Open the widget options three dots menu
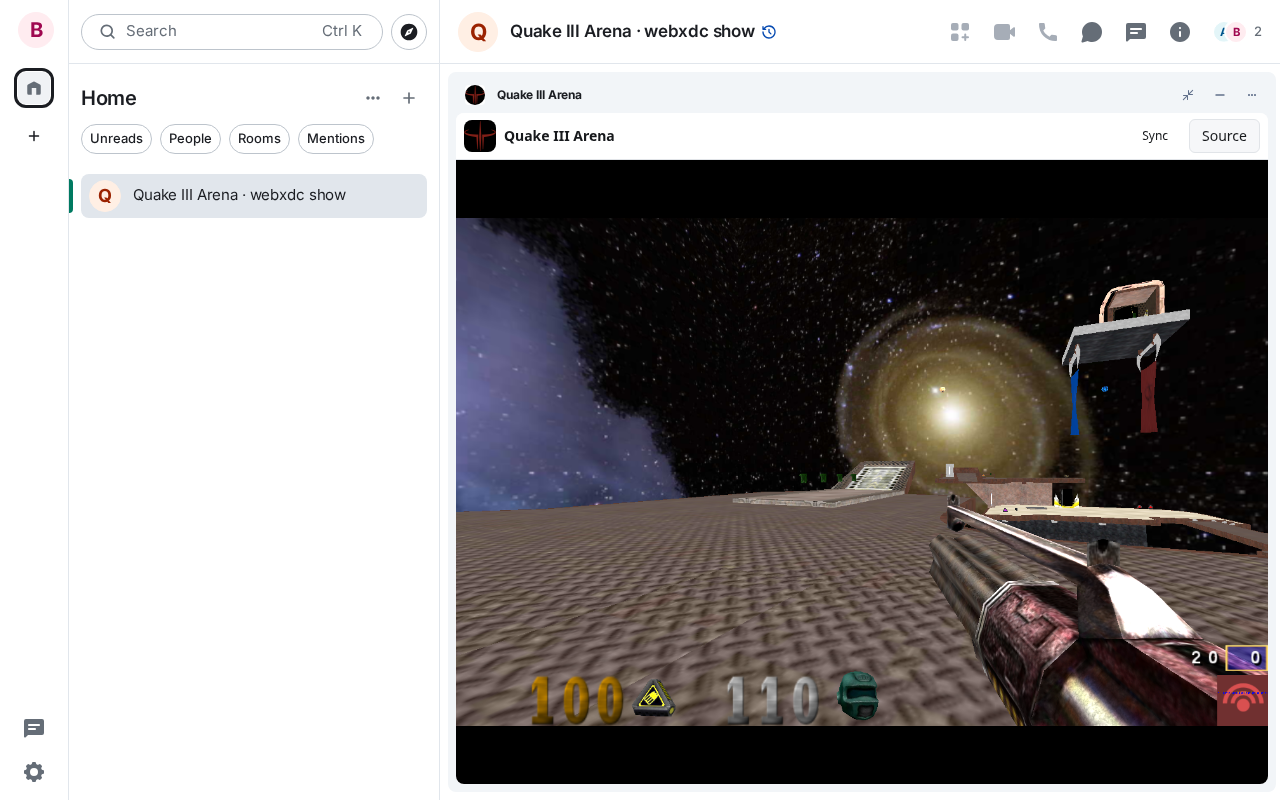This screenshot has height=800, width=1280. (x=1252, y=95)
